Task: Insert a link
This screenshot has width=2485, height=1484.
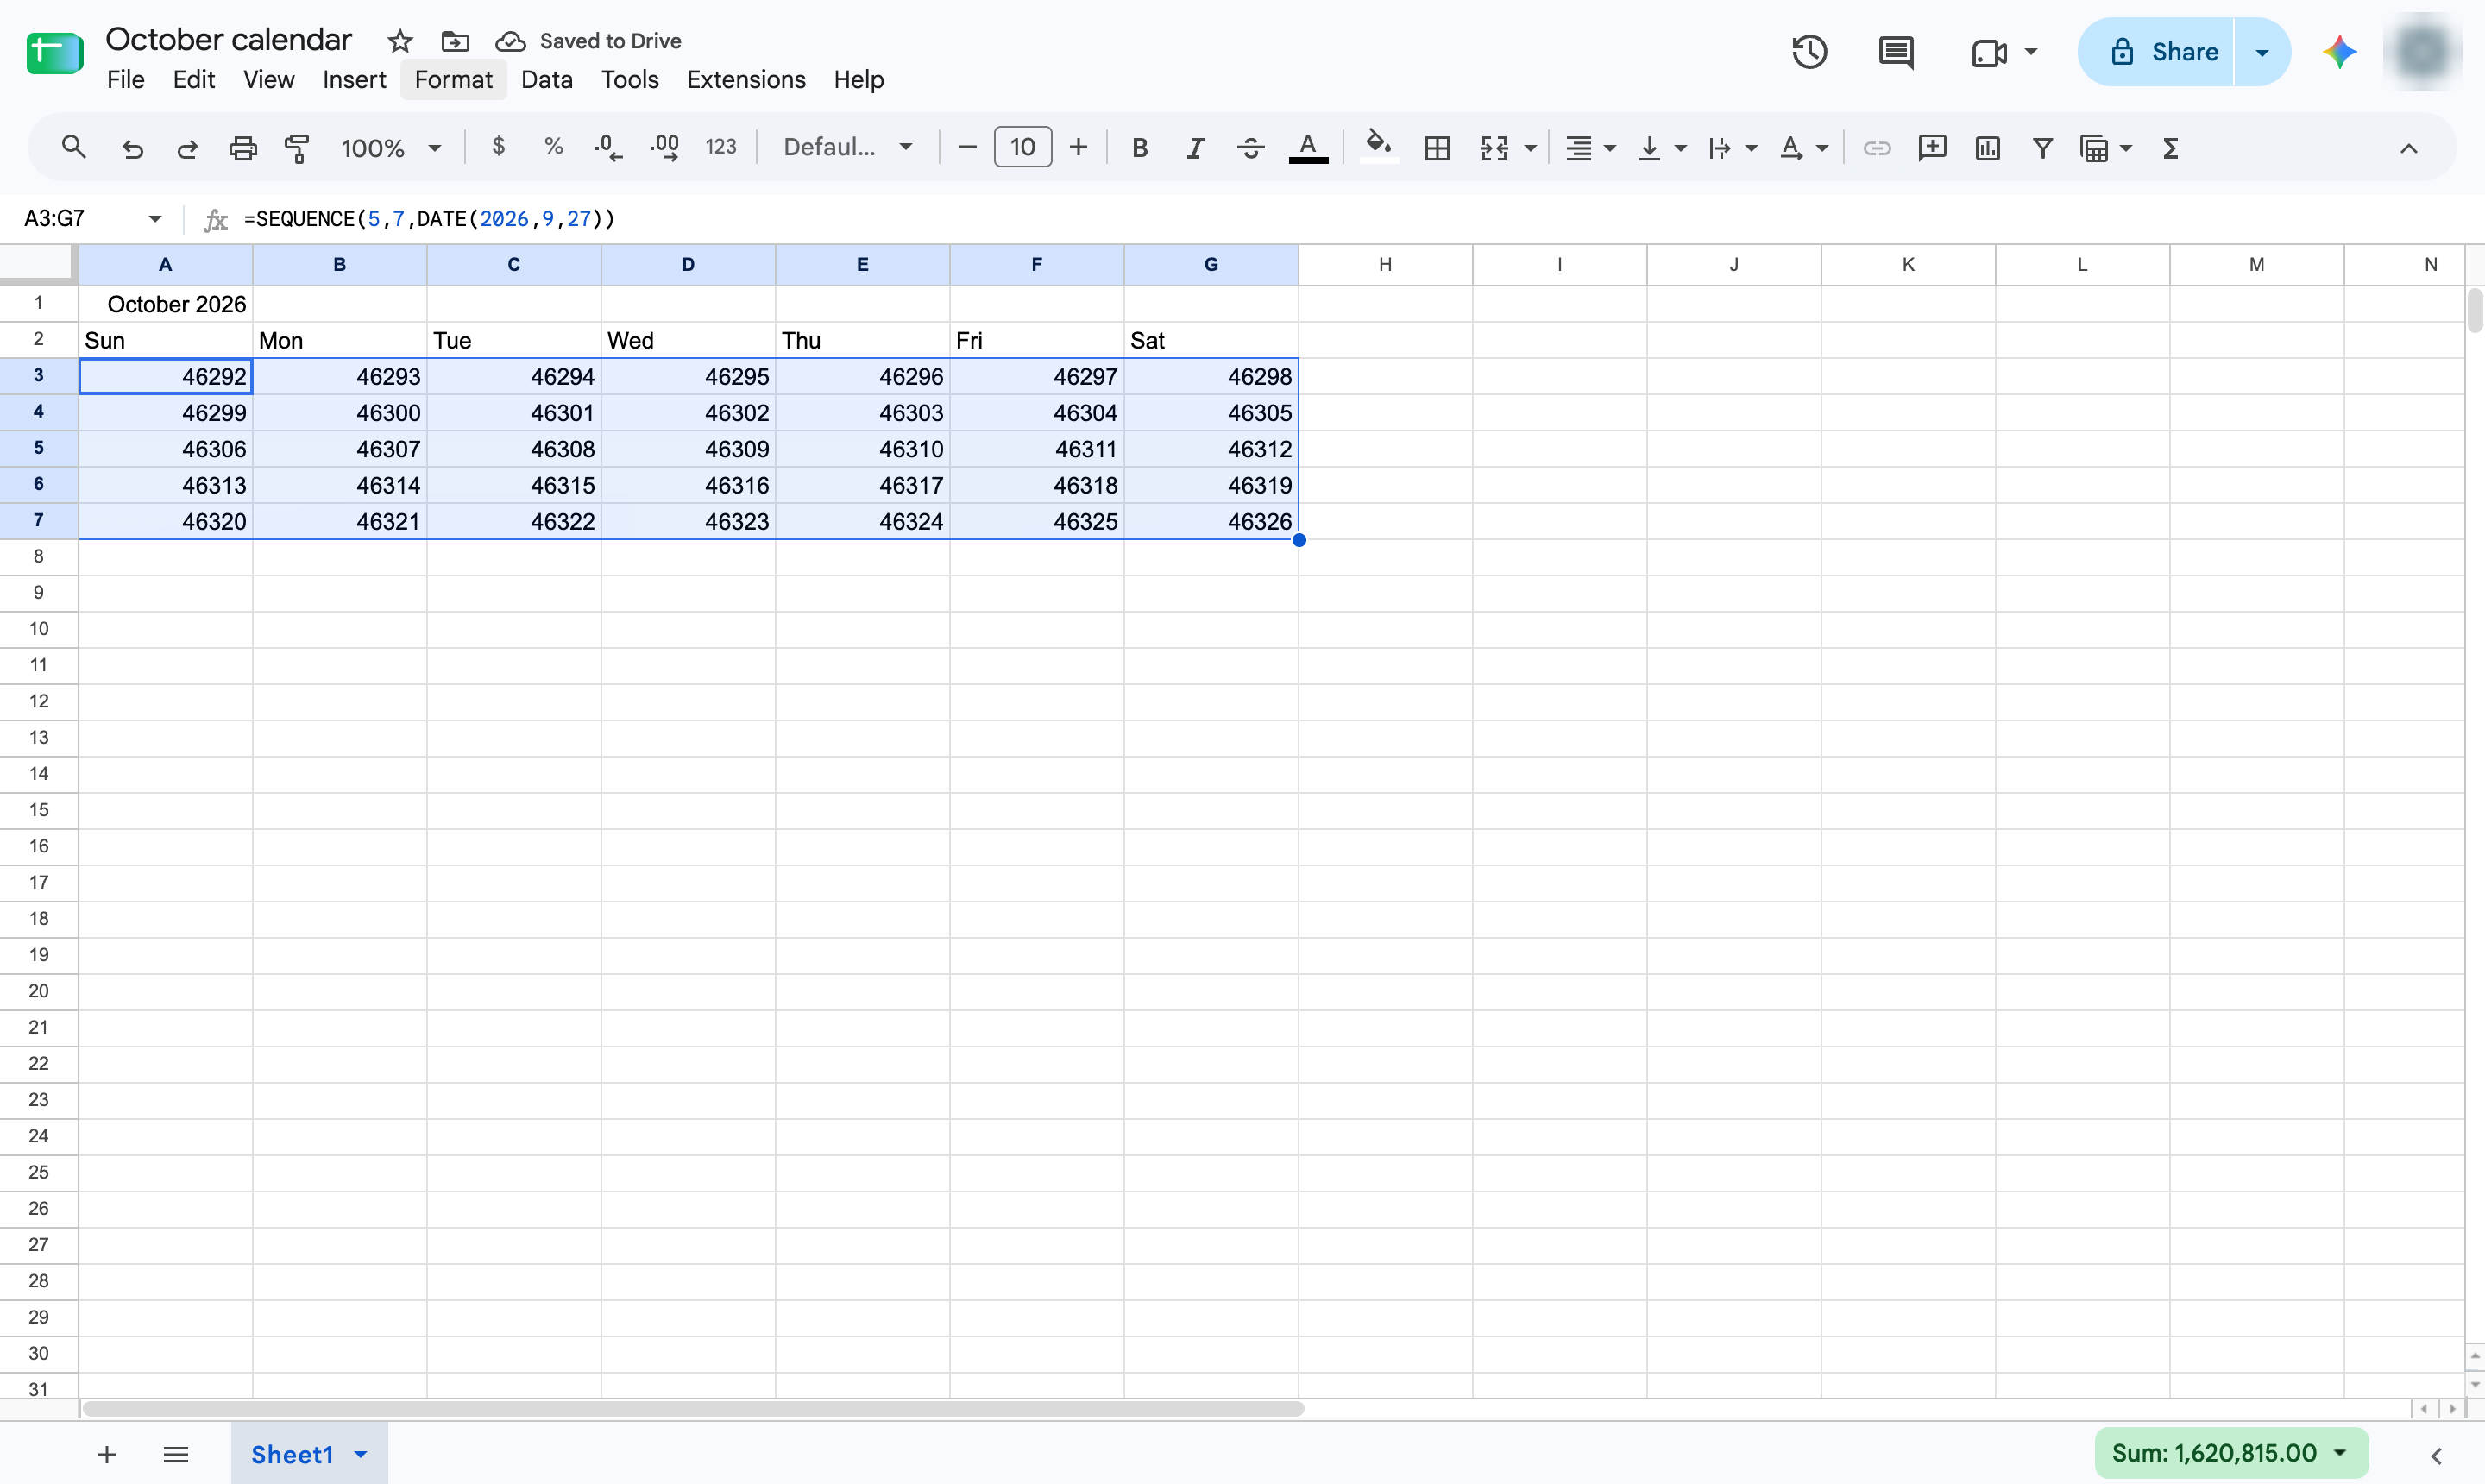Action: pyautogui.click(x=1877, y=148)
